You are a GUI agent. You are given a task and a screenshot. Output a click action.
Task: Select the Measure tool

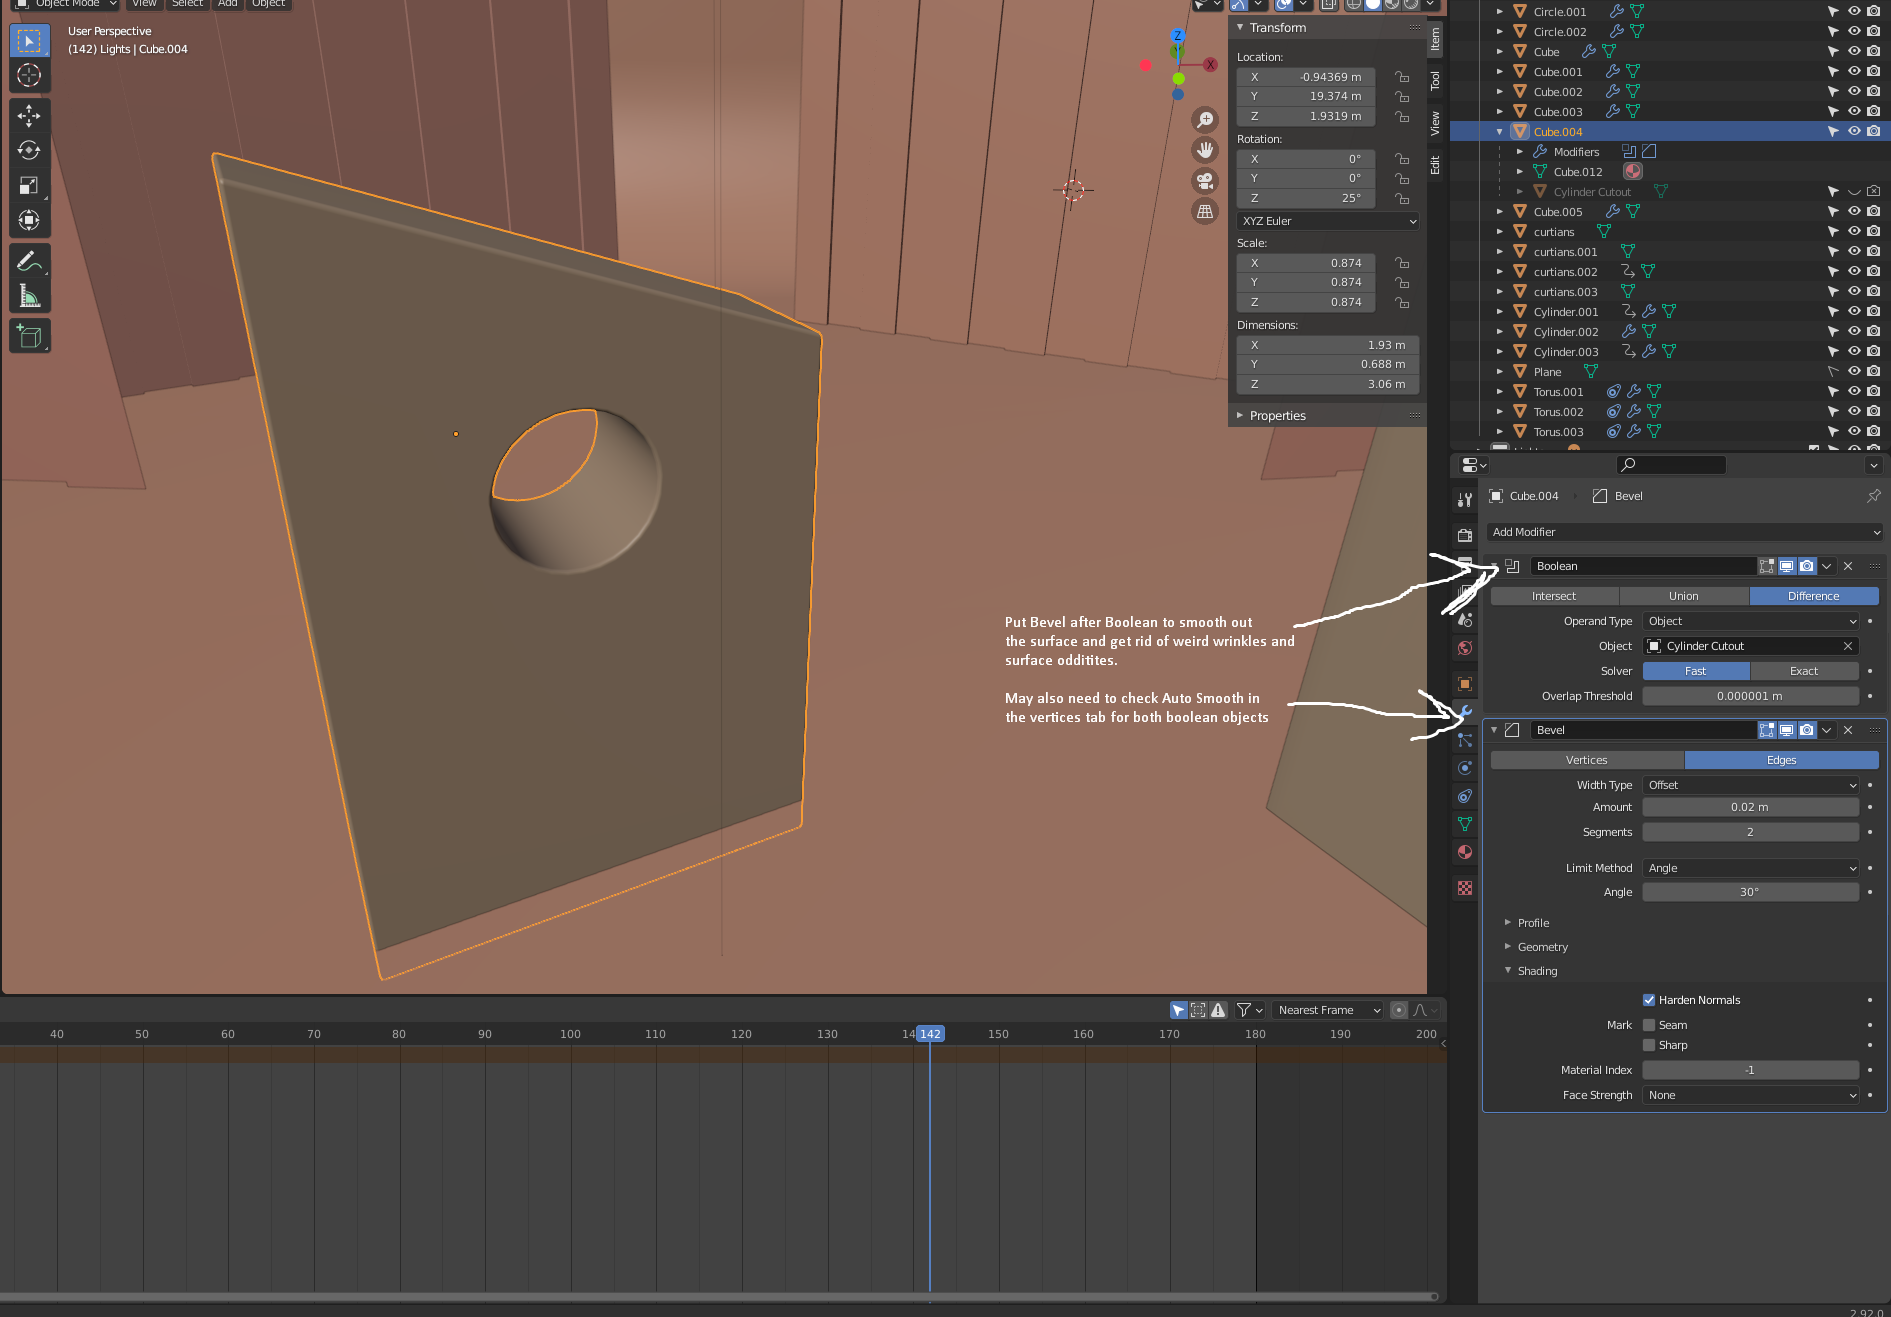[29, 297]
